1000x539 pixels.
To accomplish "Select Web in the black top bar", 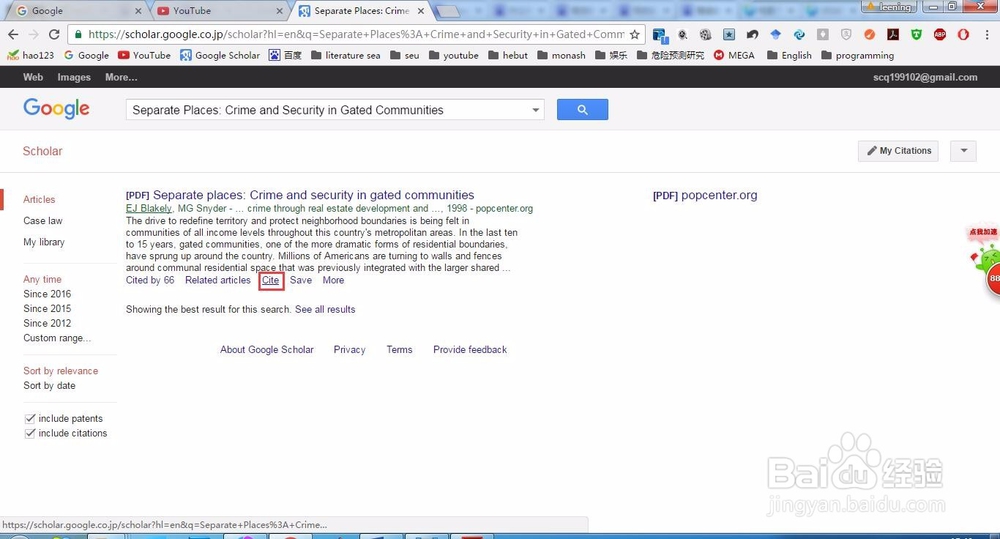I will [x=33, y=77].
